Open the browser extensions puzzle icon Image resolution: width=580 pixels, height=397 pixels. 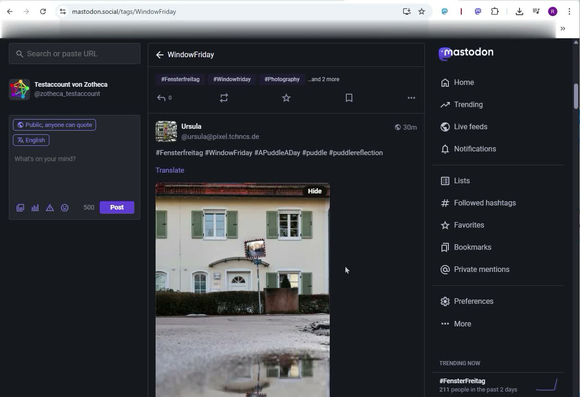click(x=495, y=11)
